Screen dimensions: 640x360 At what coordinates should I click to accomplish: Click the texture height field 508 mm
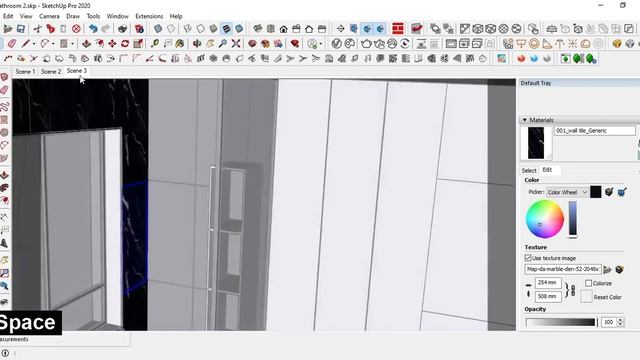(x=548, y=296)
